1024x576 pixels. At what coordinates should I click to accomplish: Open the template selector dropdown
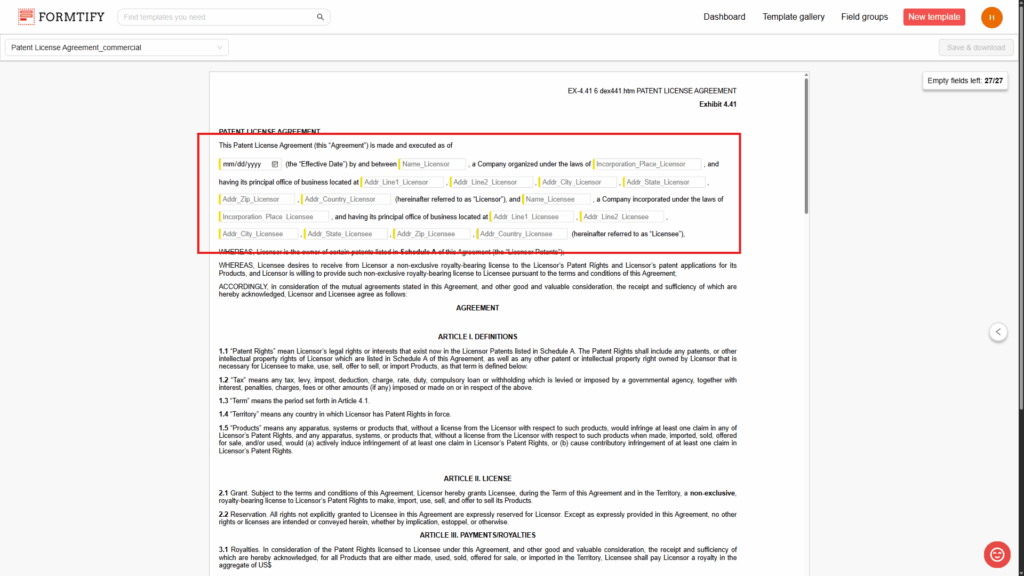coord(116,47)
